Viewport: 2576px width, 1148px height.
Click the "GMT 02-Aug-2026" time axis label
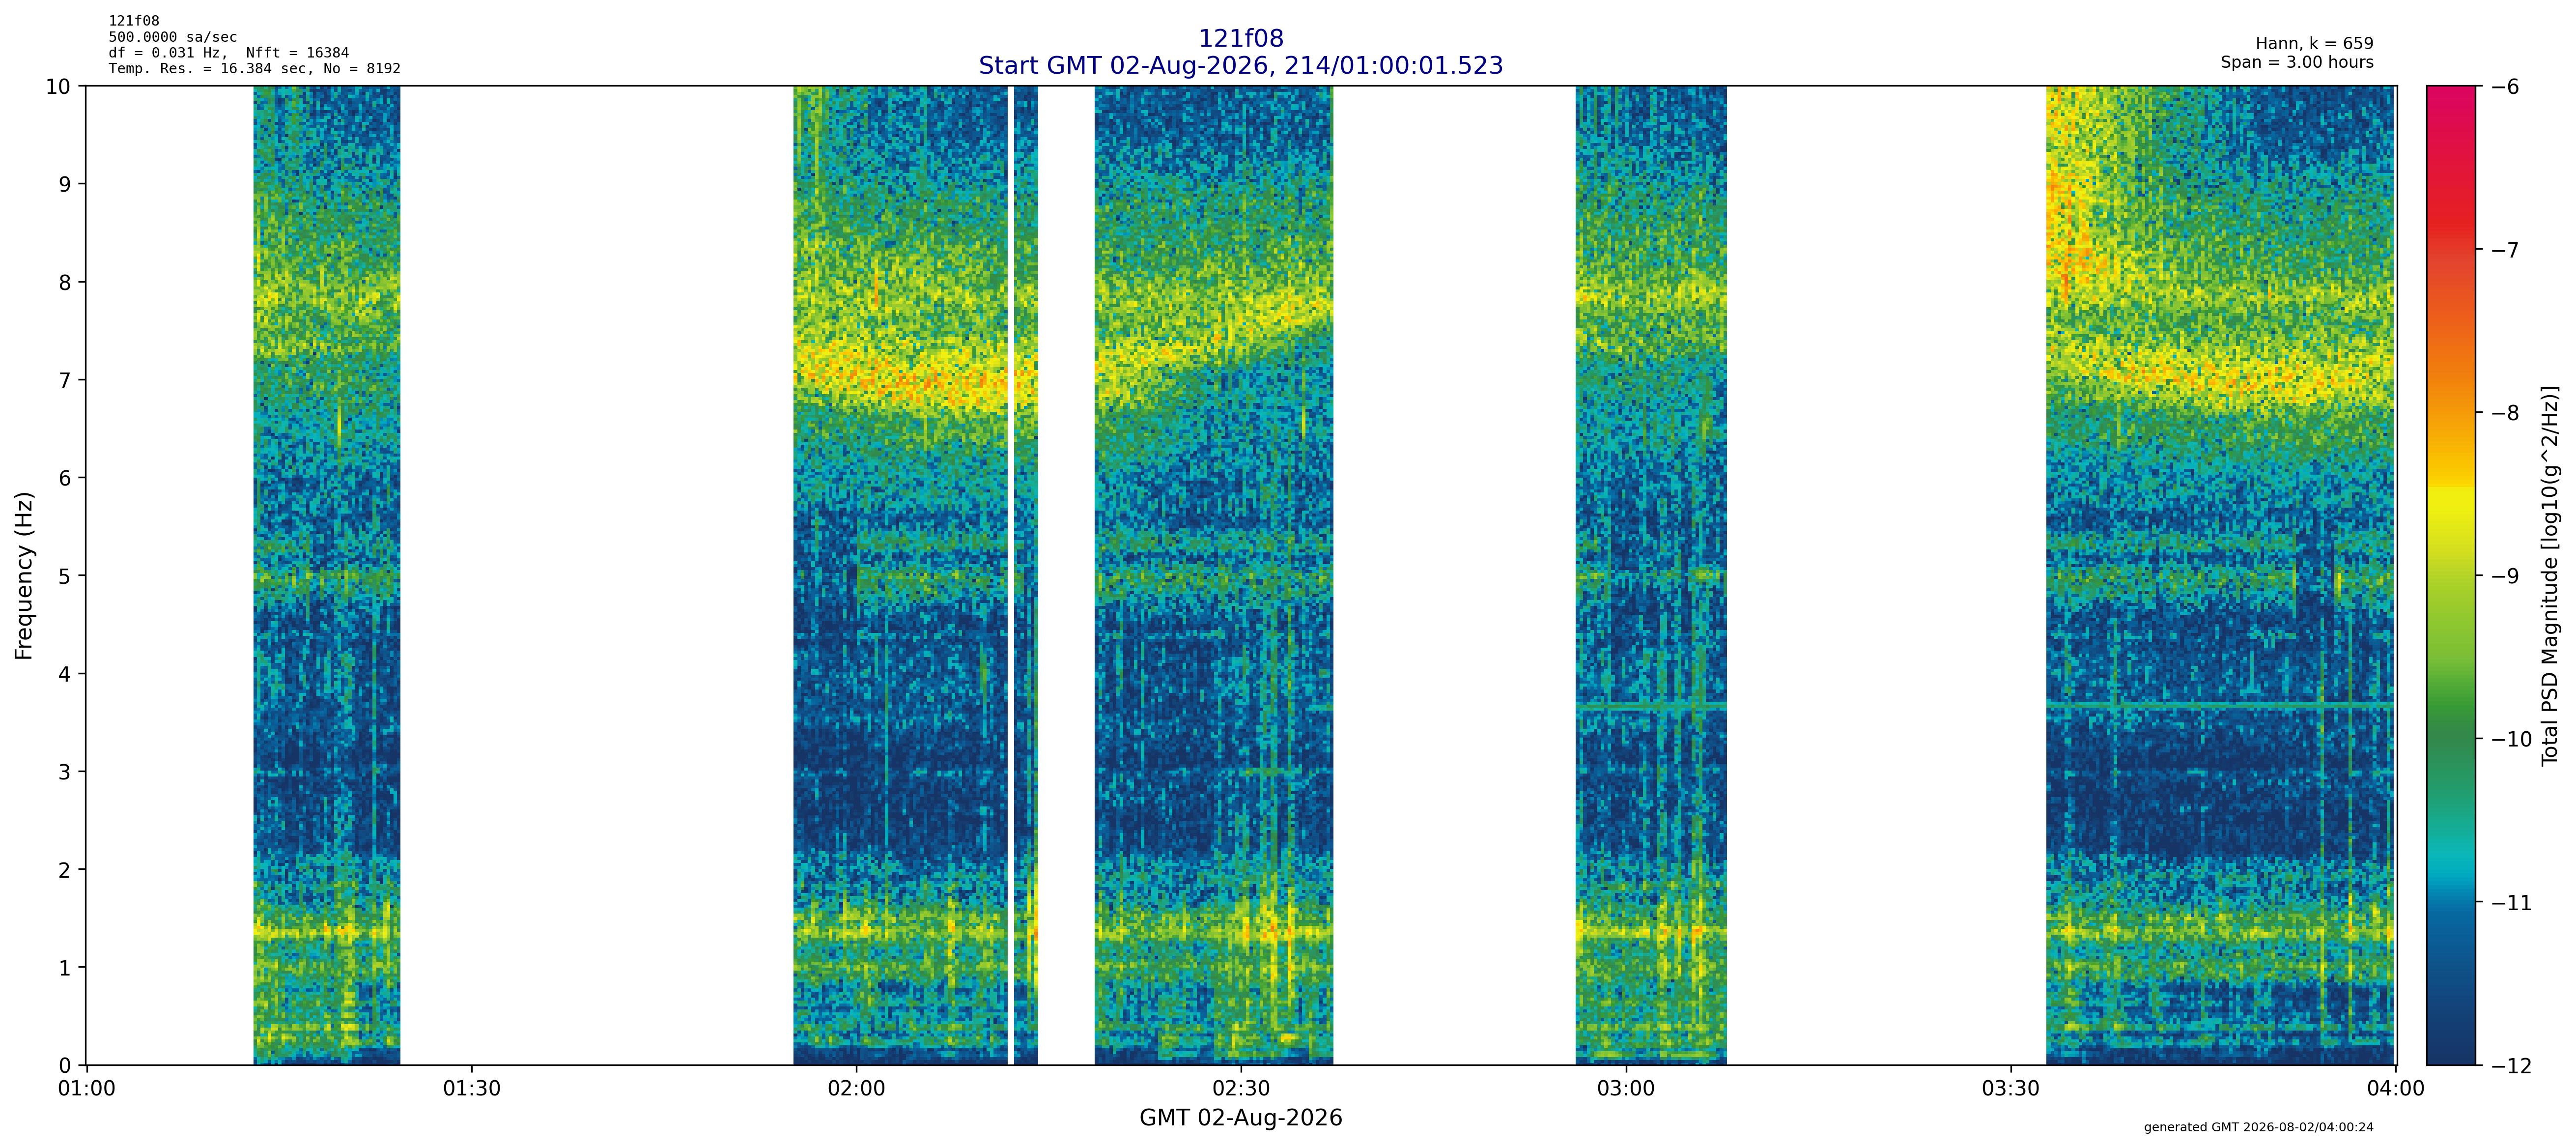click(x=1241, y=1118)
